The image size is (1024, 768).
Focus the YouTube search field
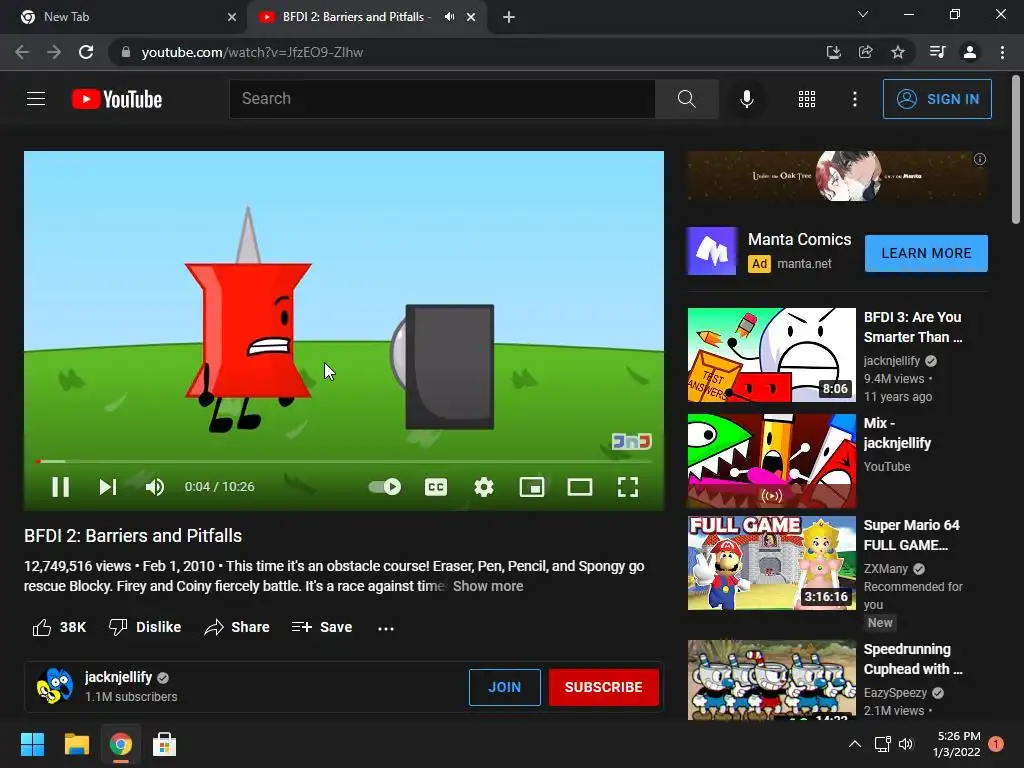coord(442,99)
